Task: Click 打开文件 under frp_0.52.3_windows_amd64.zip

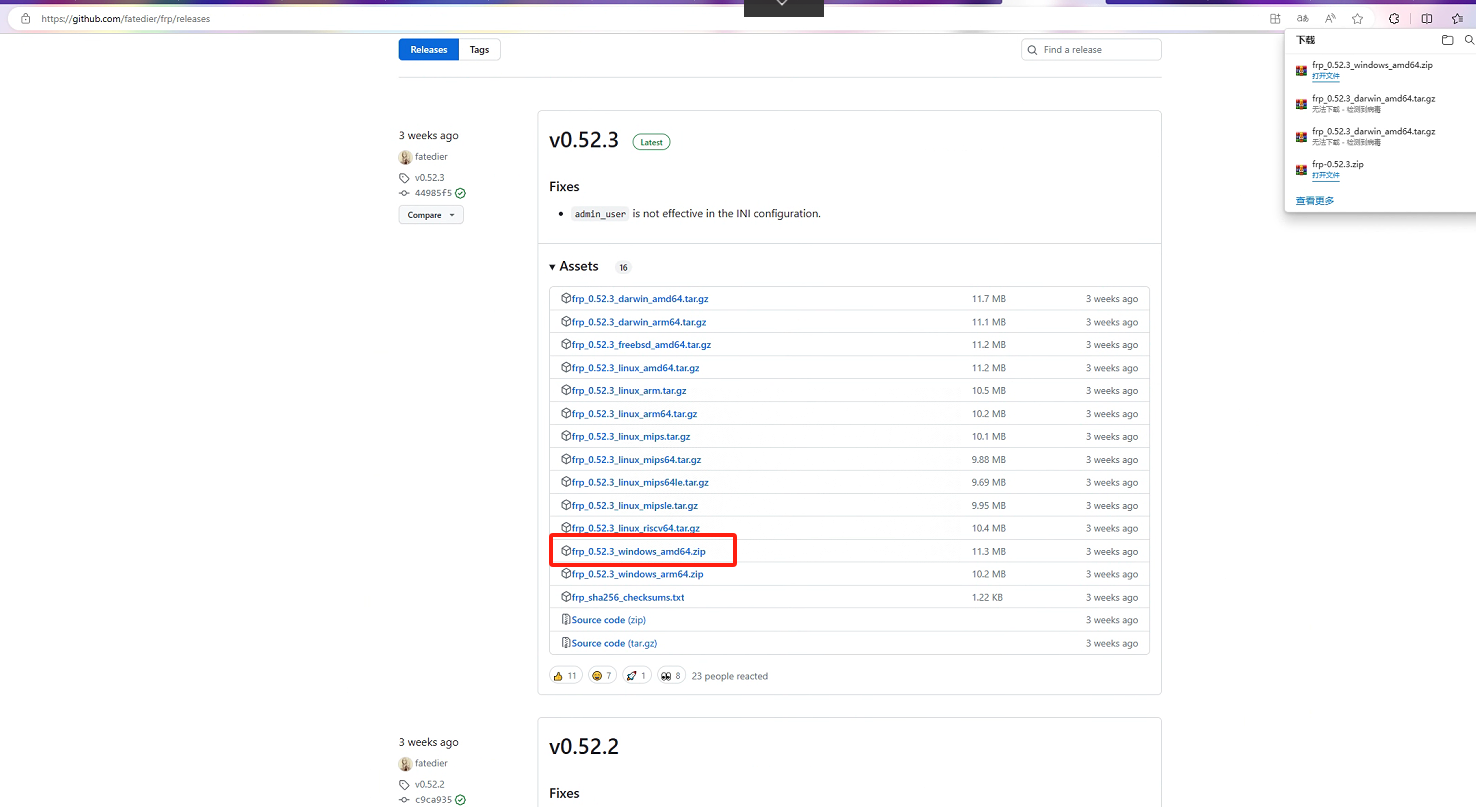Action: [x=1326, y=76]
